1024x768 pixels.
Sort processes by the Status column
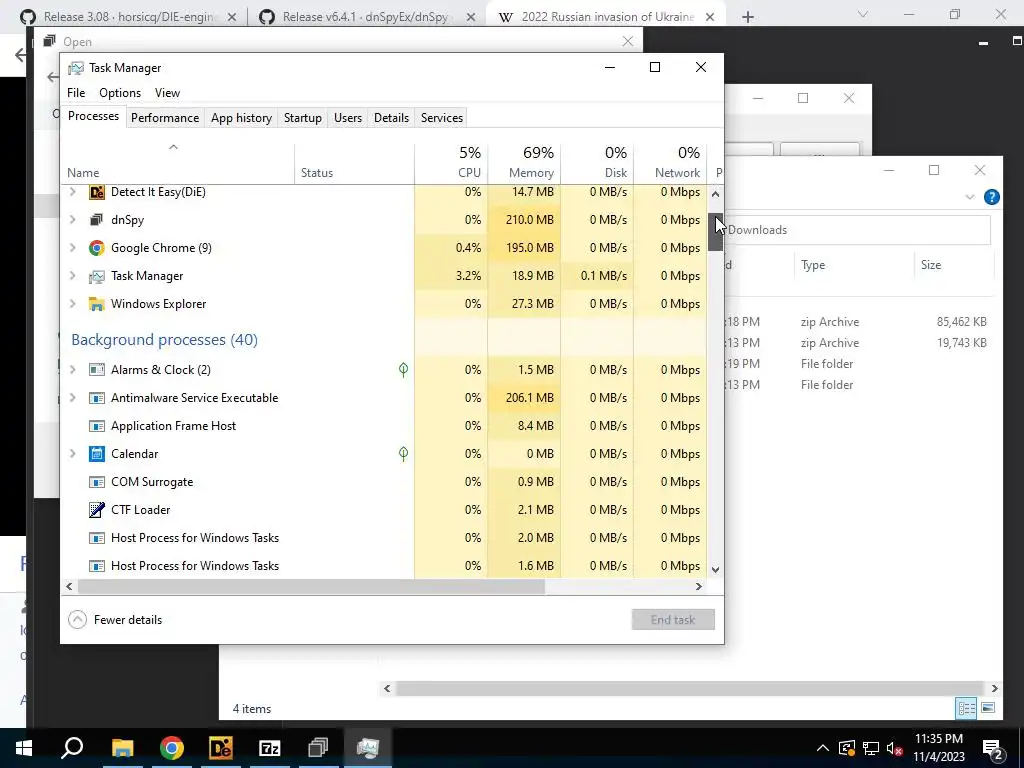point(354,161)
